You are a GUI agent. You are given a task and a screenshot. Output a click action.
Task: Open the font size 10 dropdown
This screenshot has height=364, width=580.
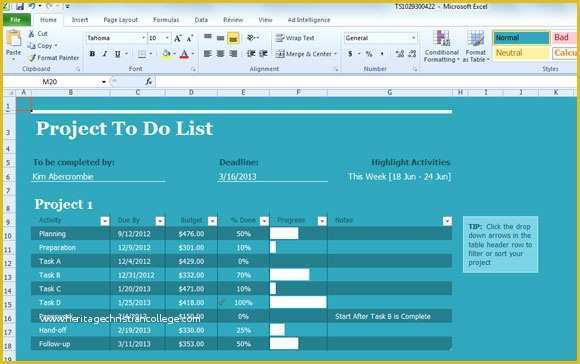tap(167, 38)
